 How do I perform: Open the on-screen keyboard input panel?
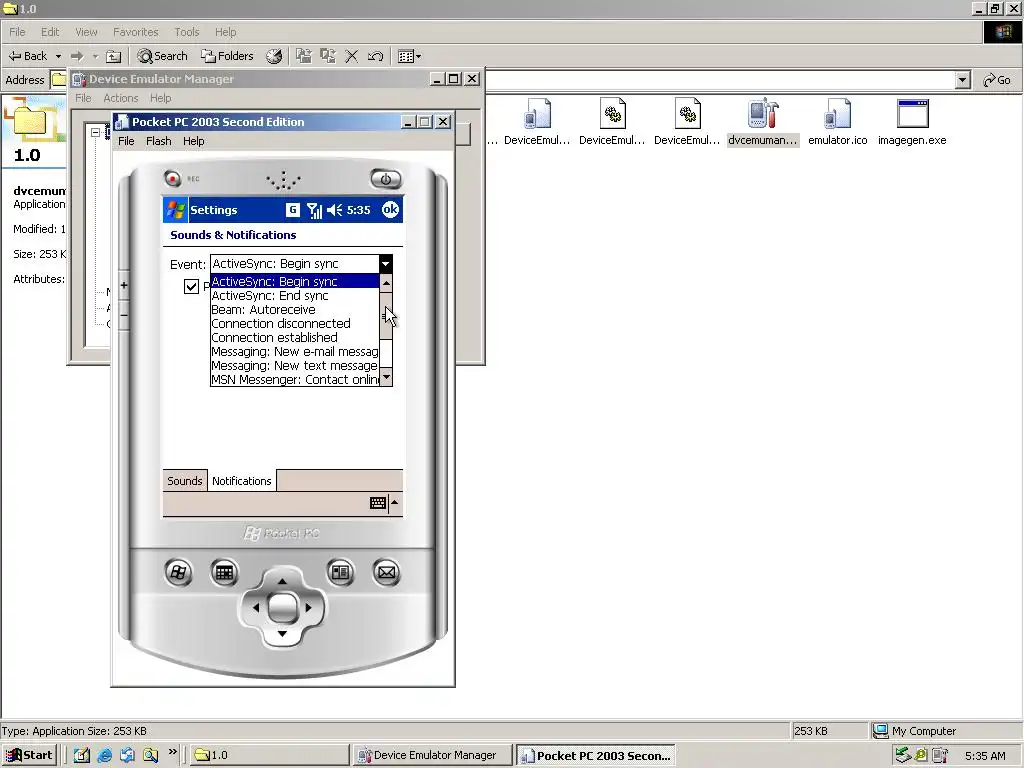[x=377, y=502]
